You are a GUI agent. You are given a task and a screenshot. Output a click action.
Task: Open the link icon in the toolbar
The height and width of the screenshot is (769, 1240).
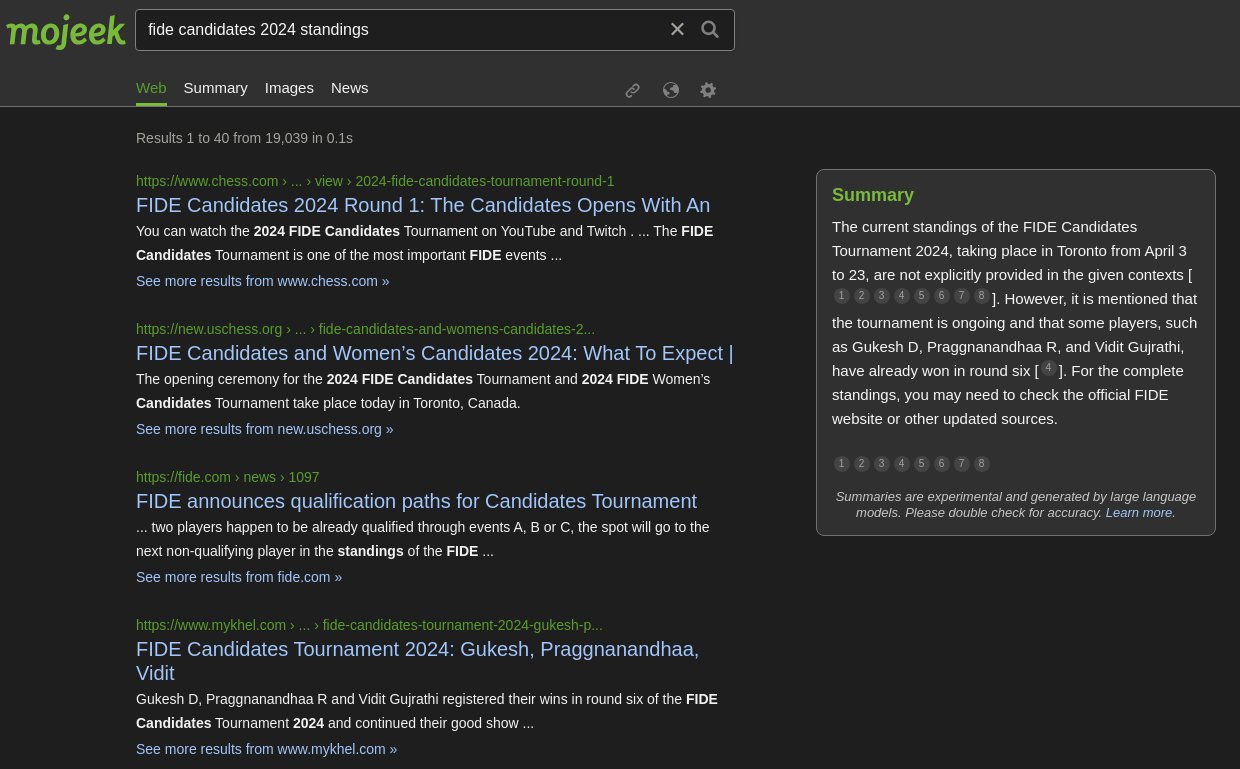tap(632, 90)
